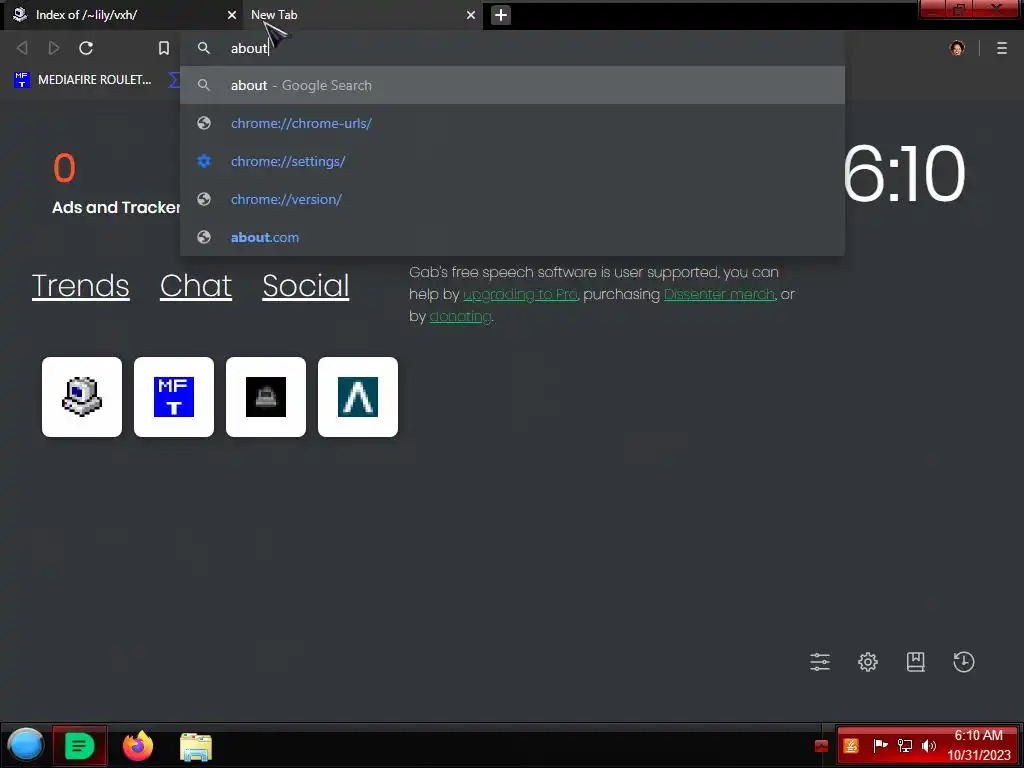Open volume speaker tray icon
Screen dimensions: 1024x768
[x=929, y=746]
